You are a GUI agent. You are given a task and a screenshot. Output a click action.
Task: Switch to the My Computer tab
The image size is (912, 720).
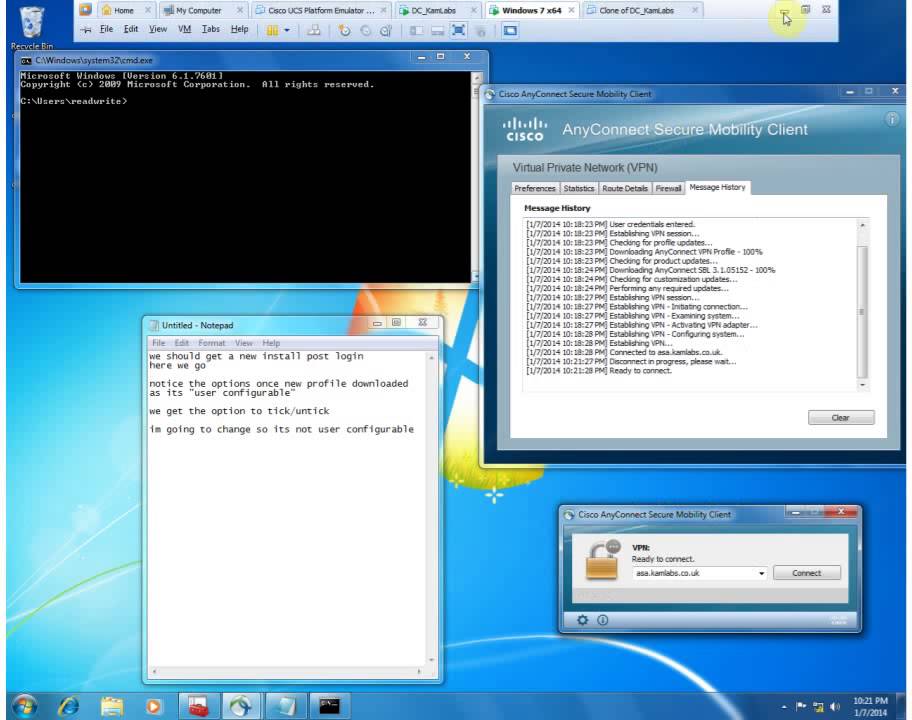pos(199,10)
